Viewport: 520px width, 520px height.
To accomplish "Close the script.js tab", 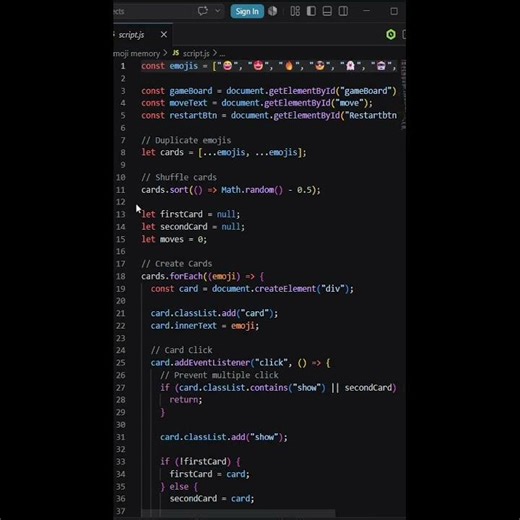I will click(164, 34).
